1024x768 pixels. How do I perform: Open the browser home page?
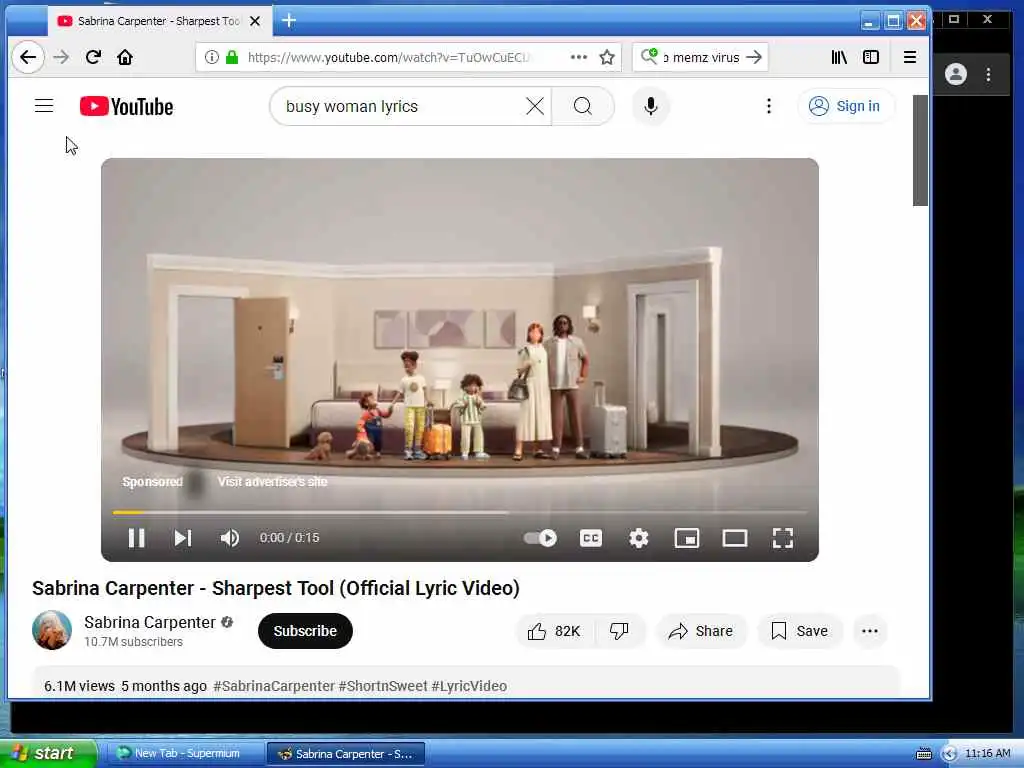125,57
